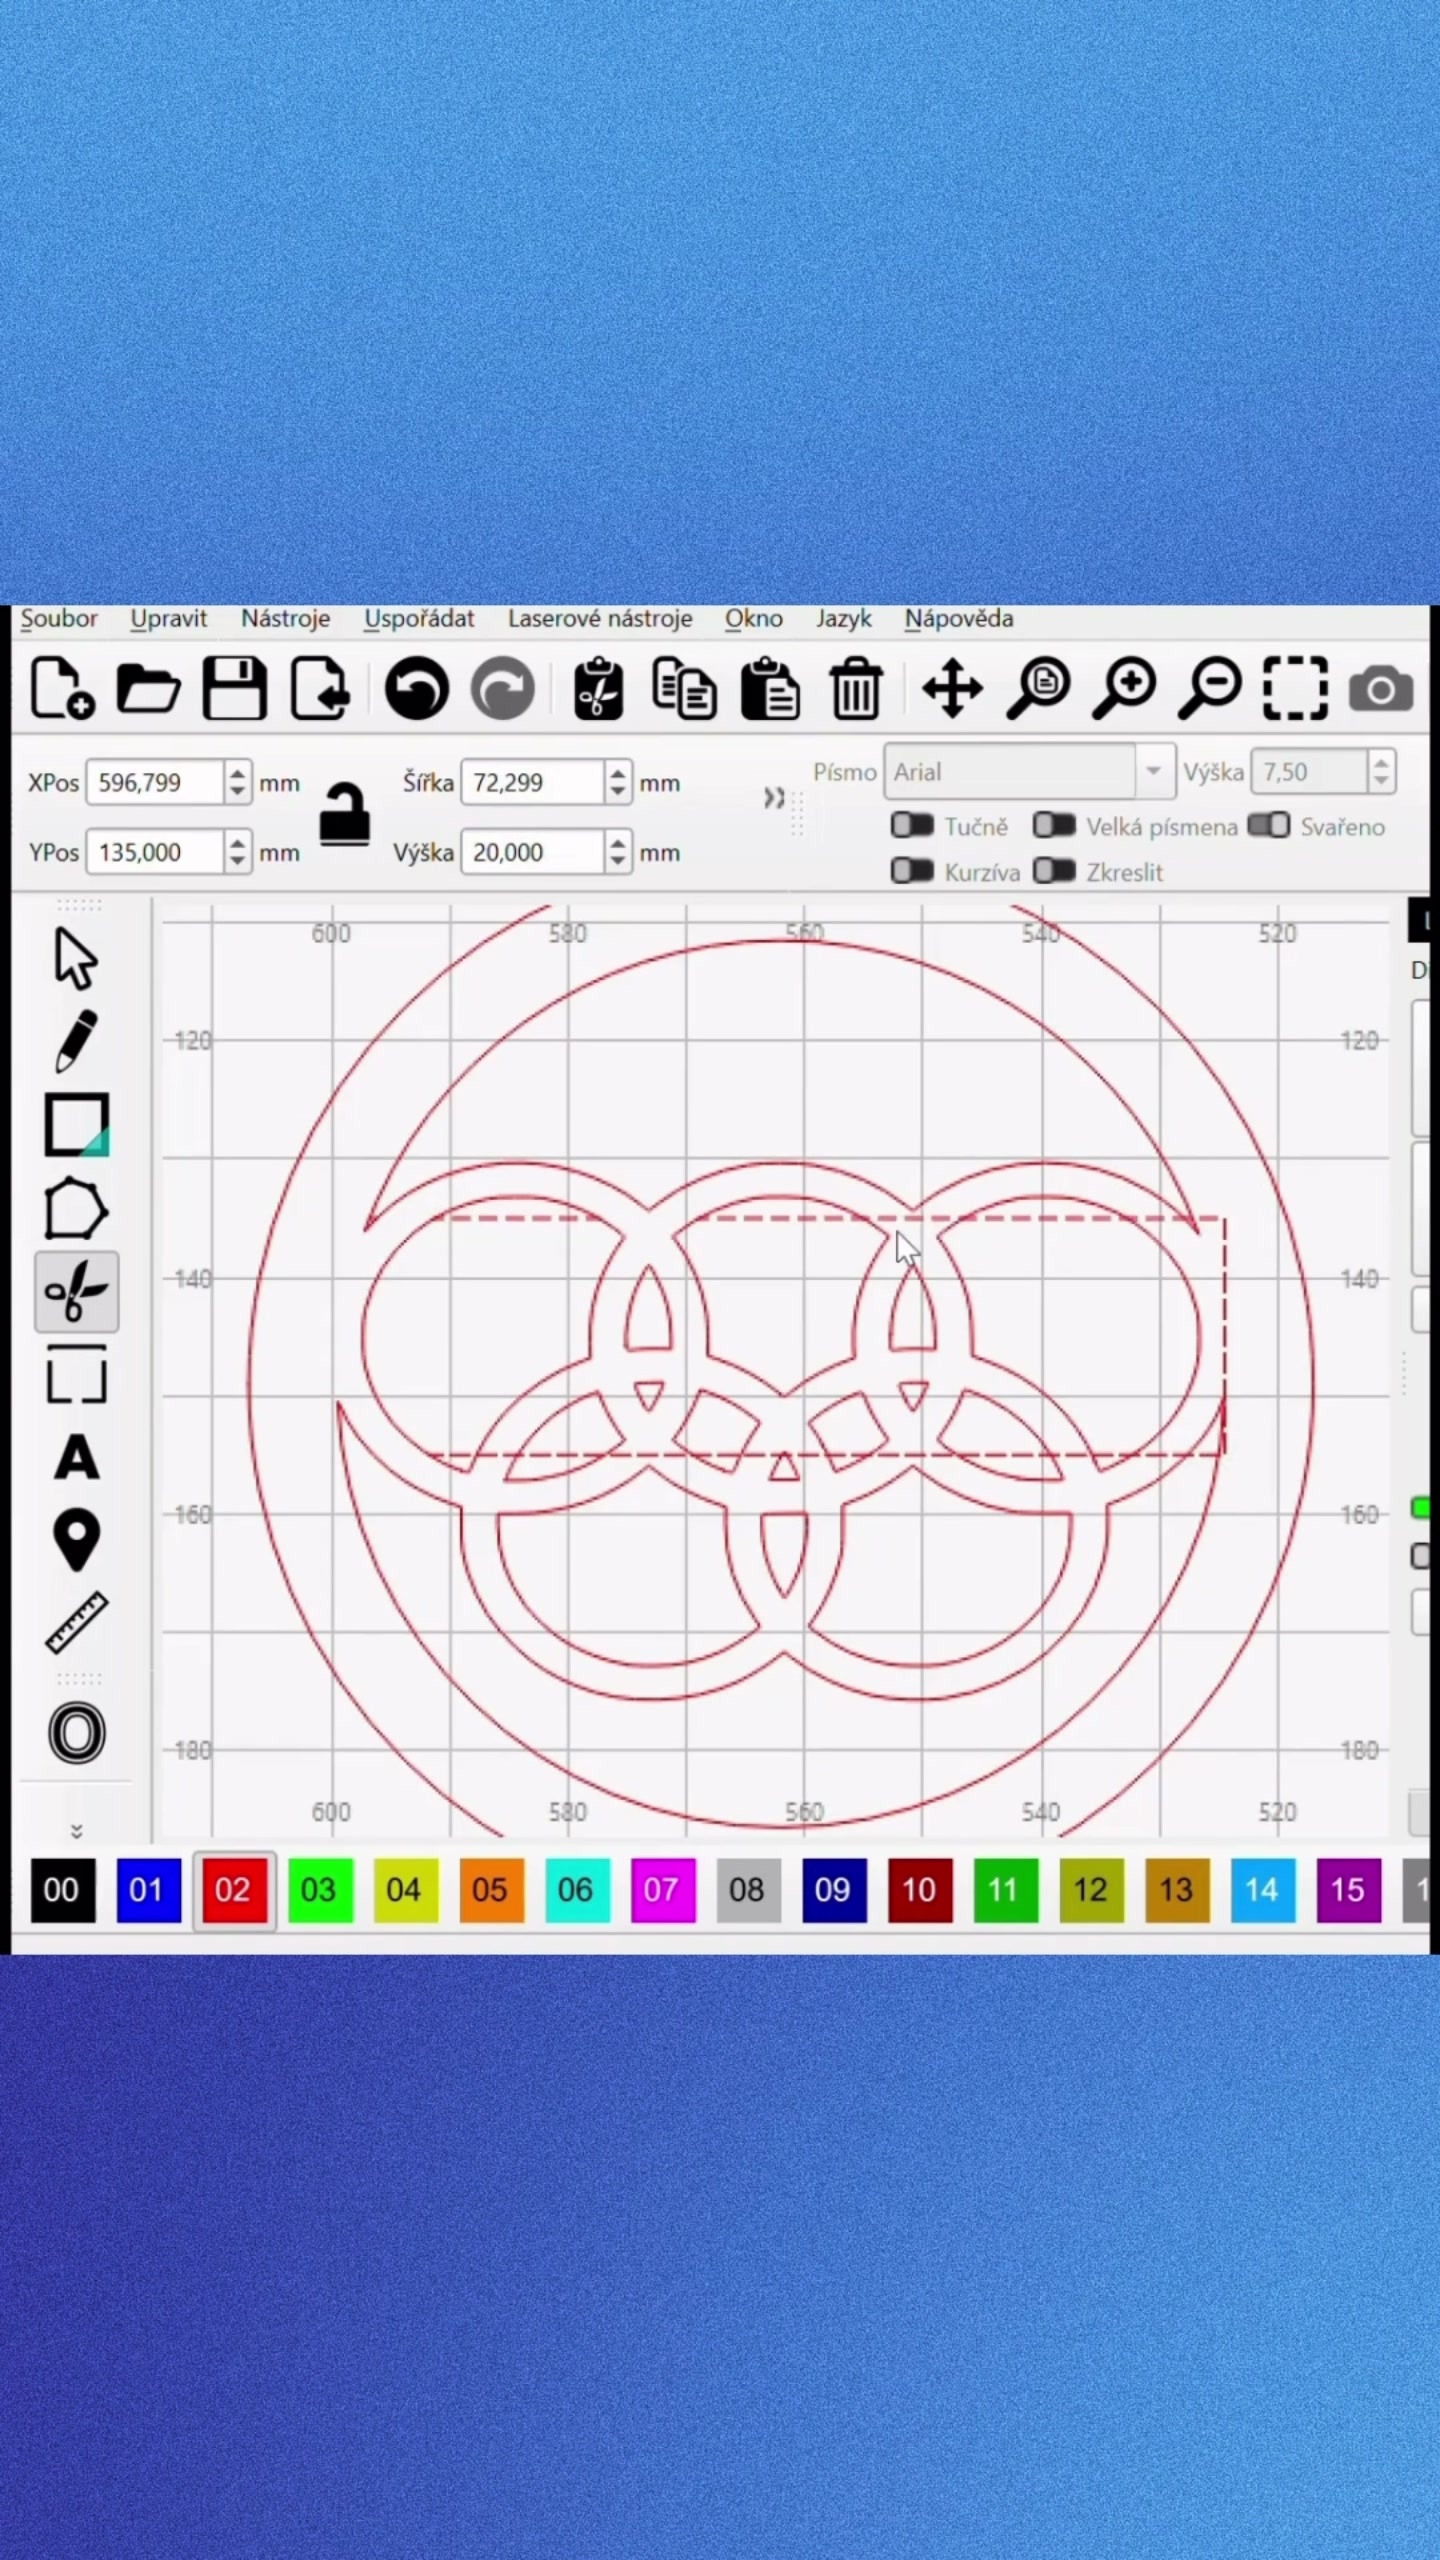
Task: Click the object Výška 20,000 stepper arrows
Action: click(x=618, y=852)
